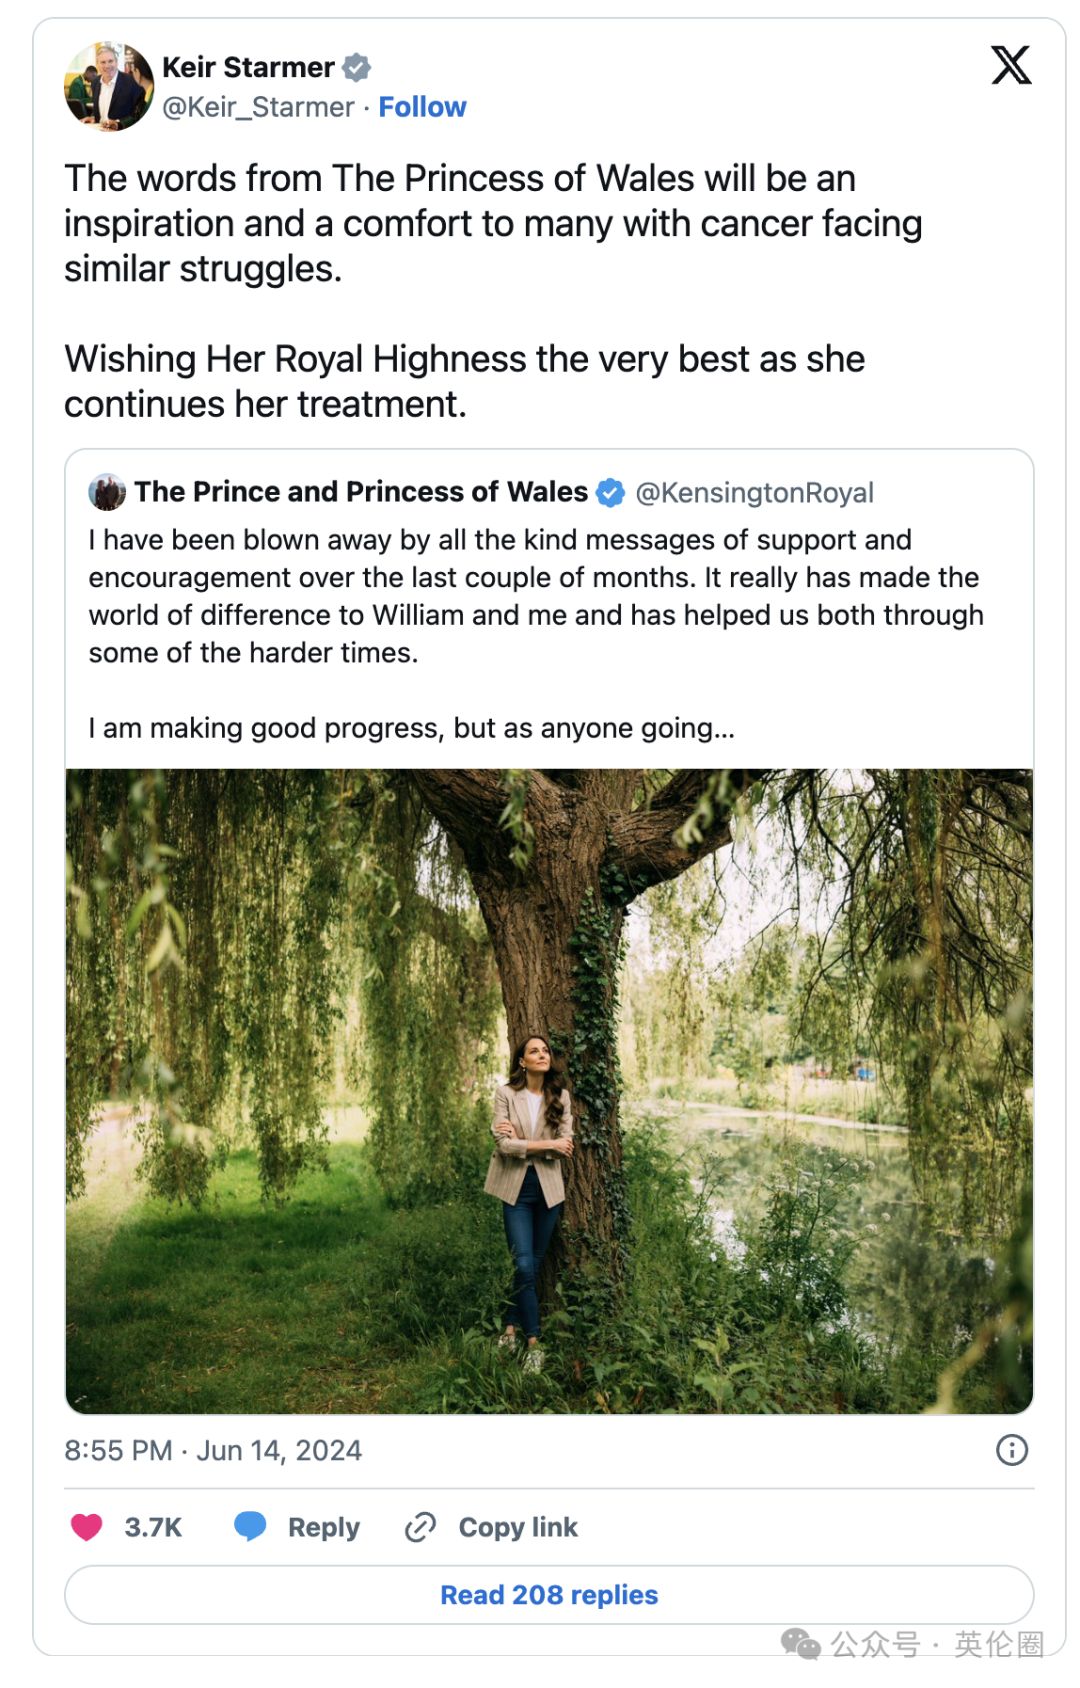Click the X logo in top corner
Screen dimensions: 1080x1688
point(1011,65)
